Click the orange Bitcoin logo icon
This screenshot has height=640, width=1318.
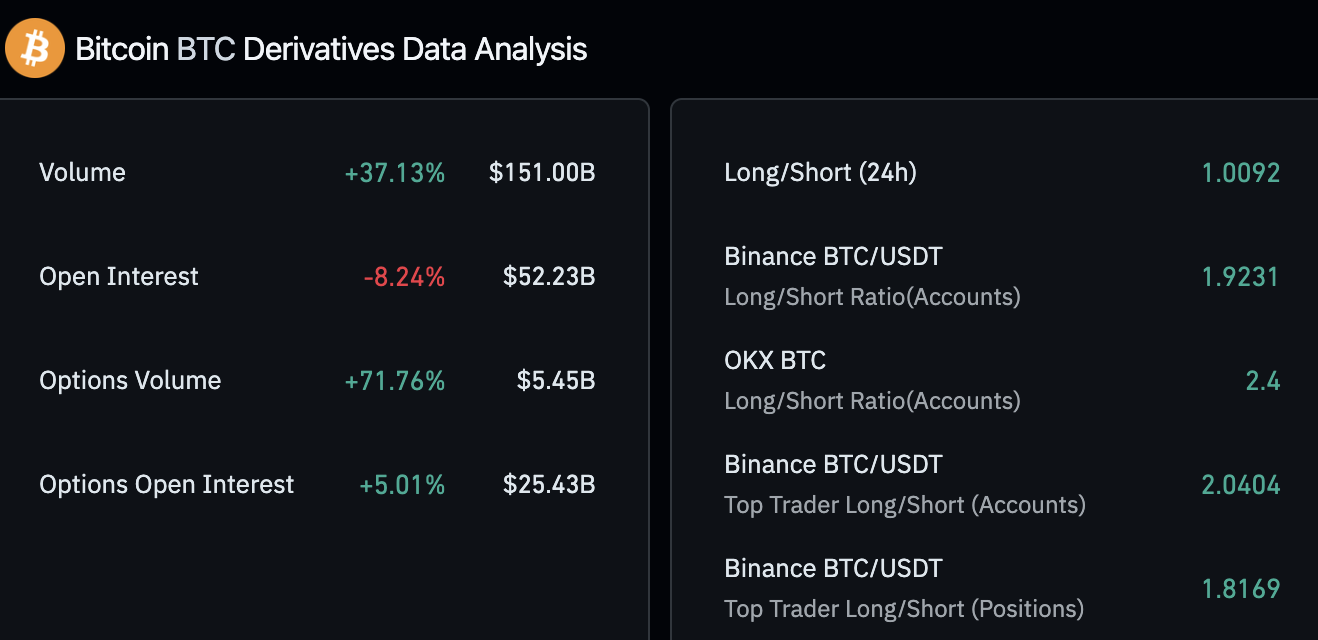[x=35, y=48]
